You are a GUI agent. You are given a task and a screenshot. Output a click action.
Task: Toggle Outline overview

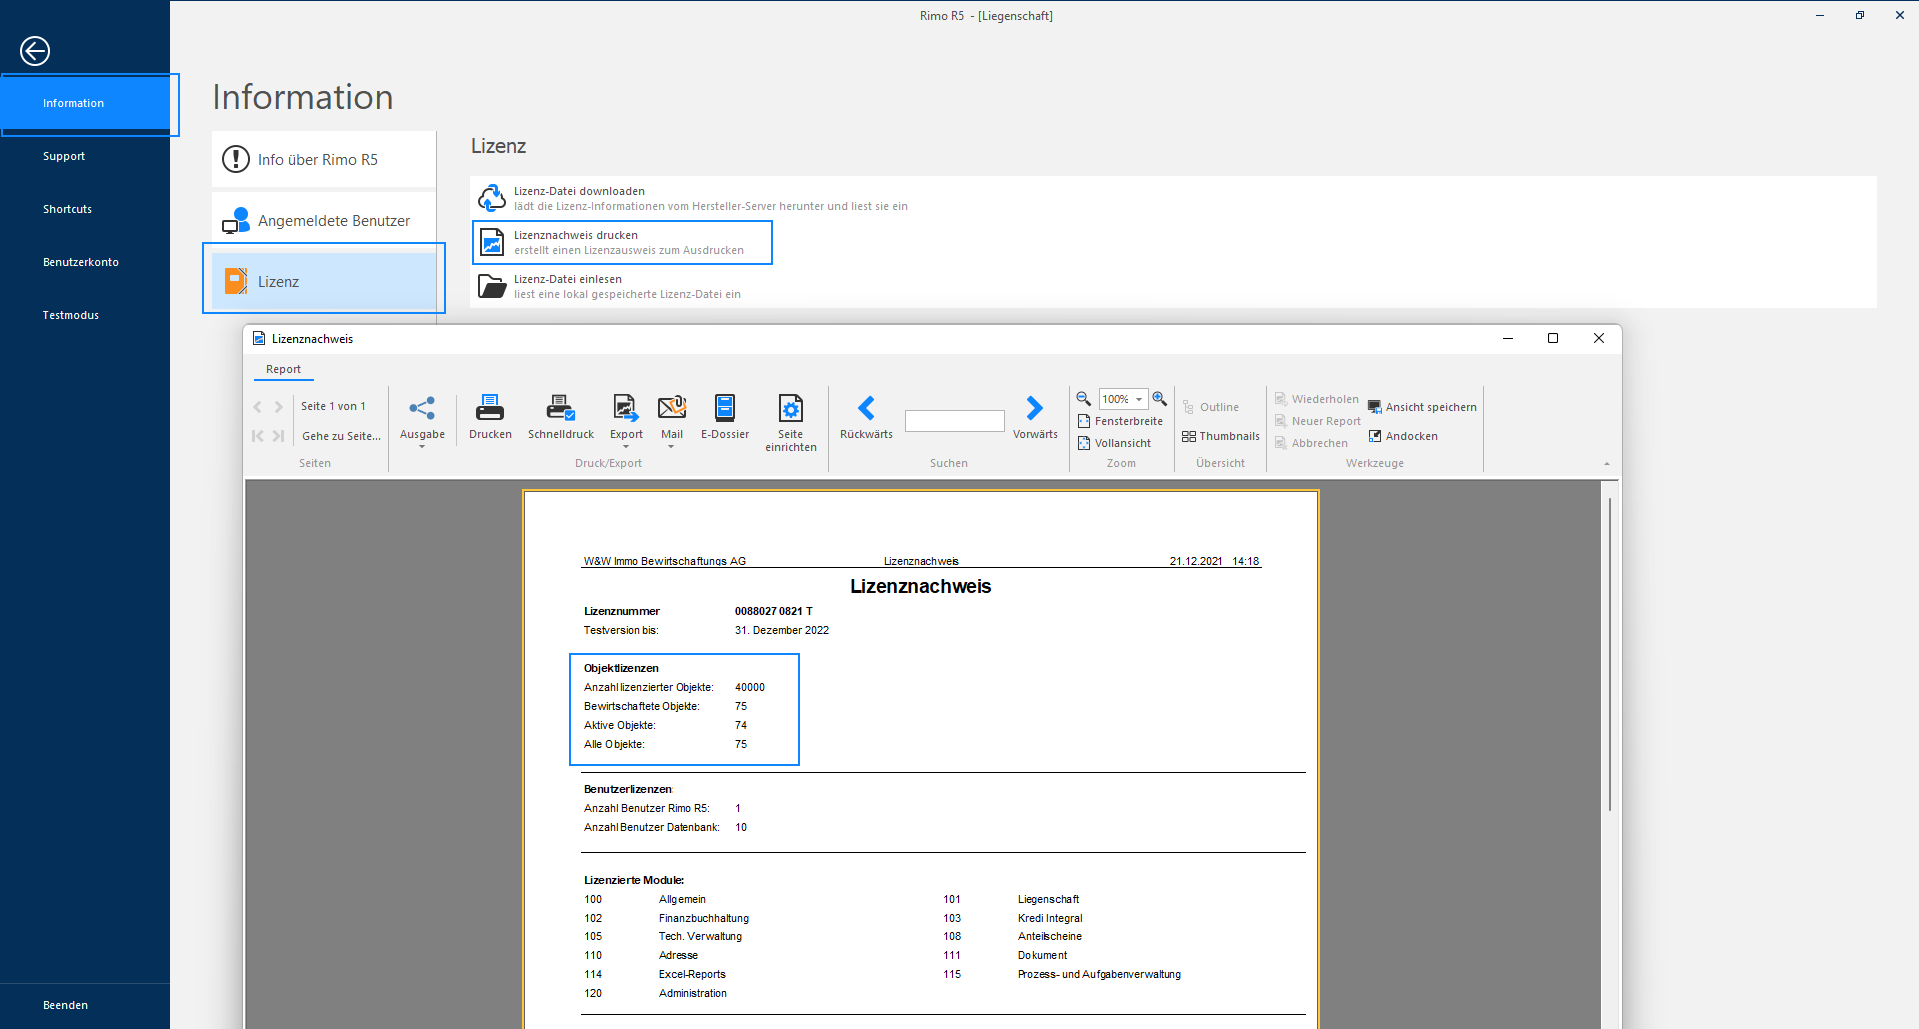tap(1211, 407)
